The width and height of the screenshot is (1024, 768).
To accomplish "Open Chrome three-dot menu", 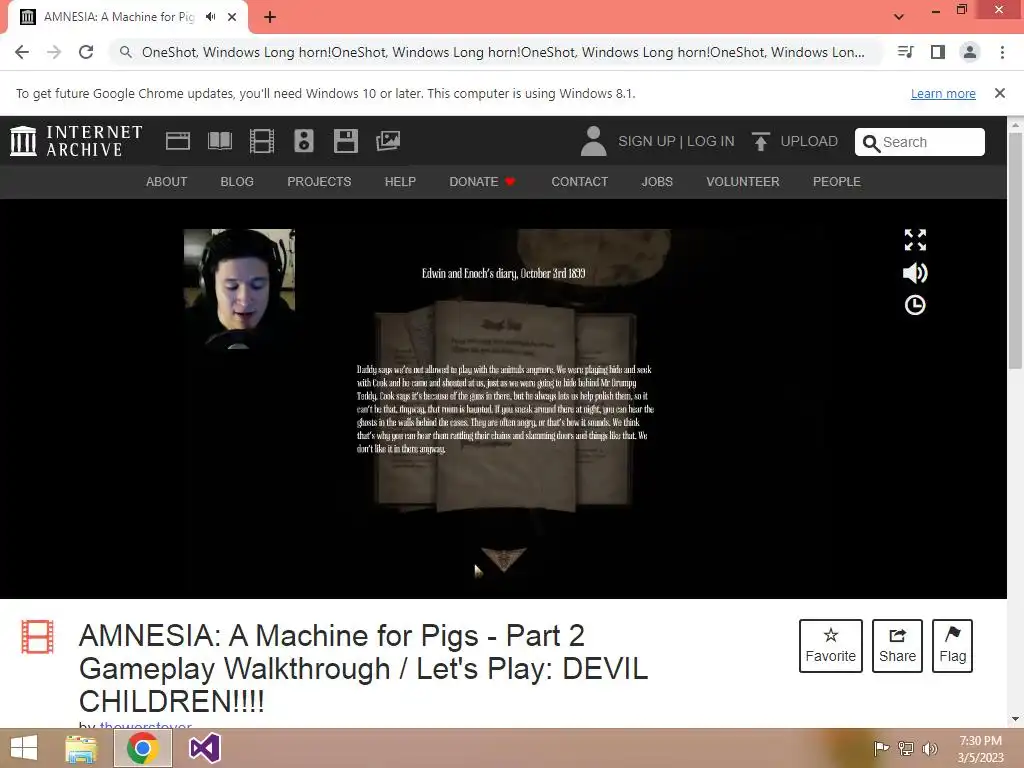I will click(1002, 52).
